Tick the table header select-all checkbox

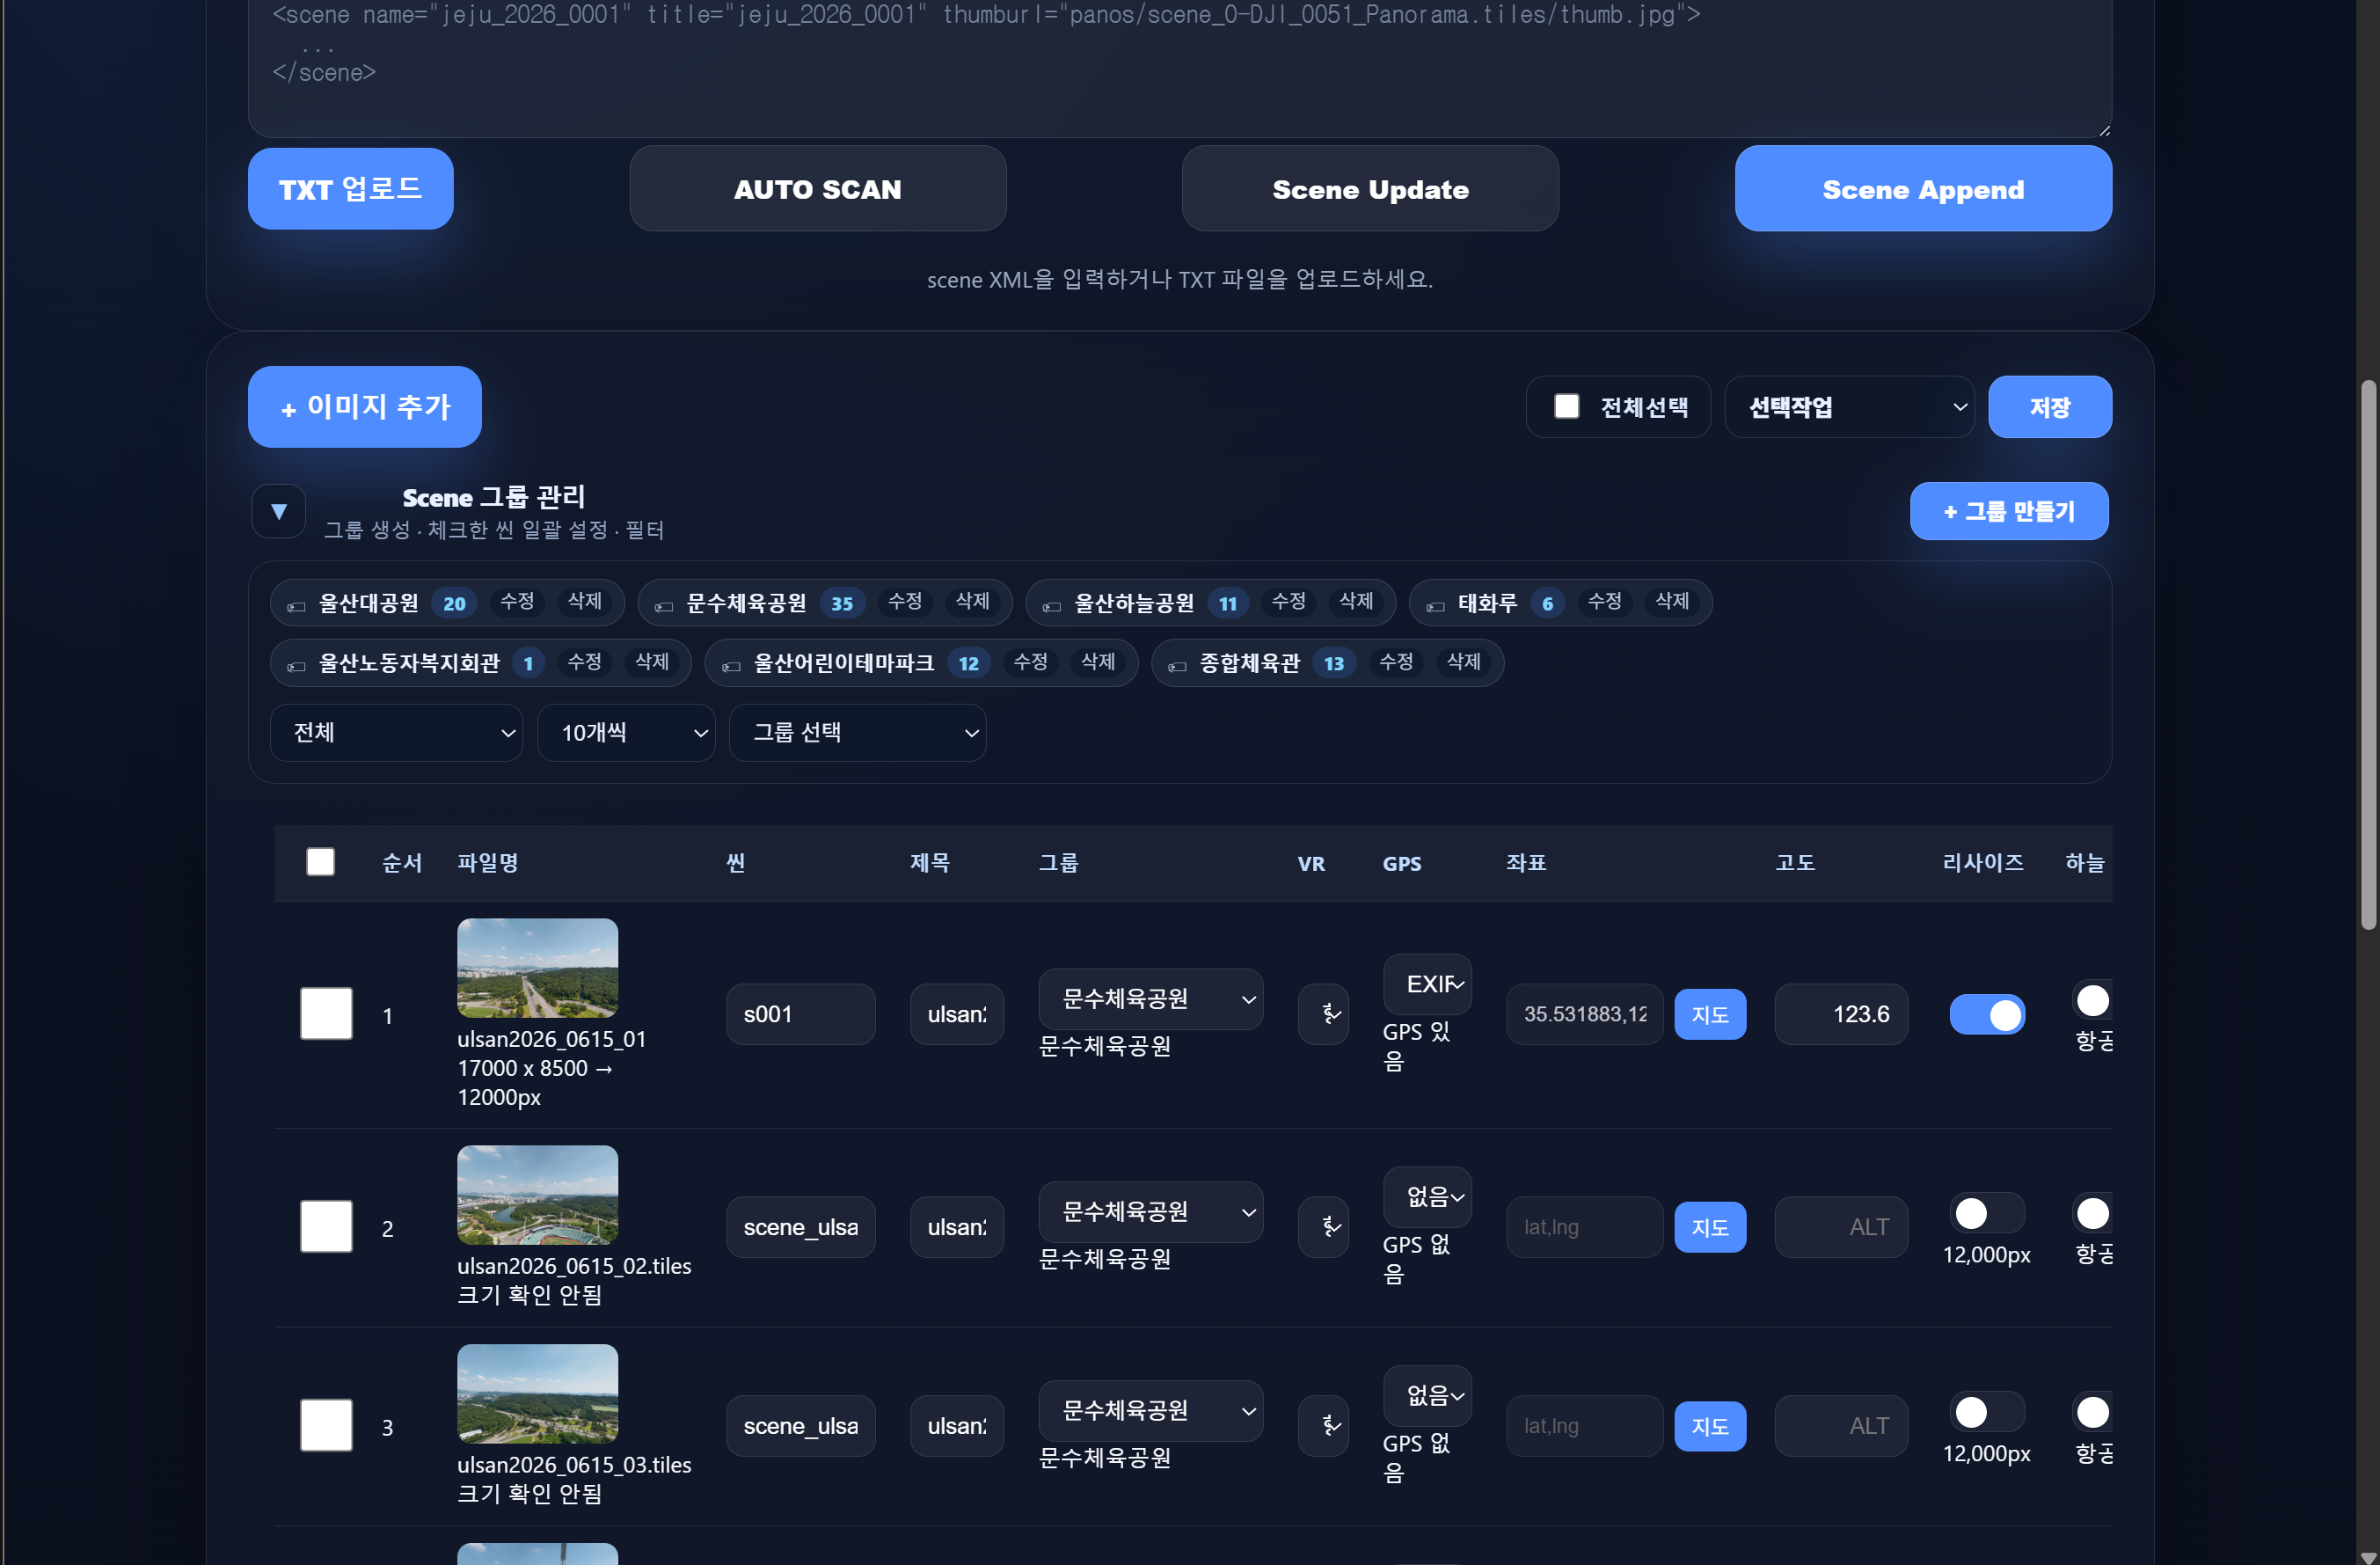pos(320,862)
